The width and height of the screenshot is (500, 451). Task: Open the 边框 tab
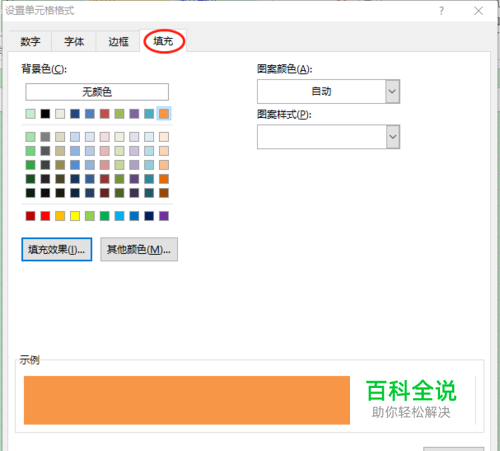click(118, 41)
